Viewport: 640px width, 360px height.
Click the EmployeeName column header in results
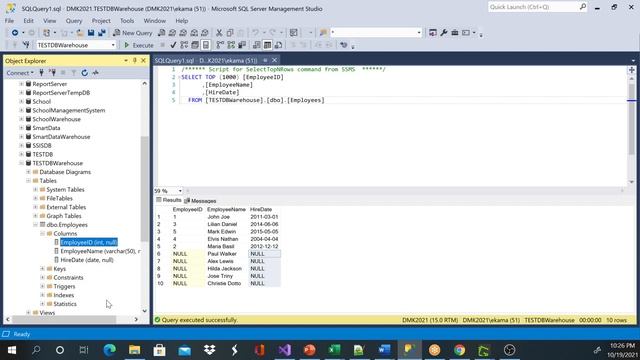(x=226, y=209)
